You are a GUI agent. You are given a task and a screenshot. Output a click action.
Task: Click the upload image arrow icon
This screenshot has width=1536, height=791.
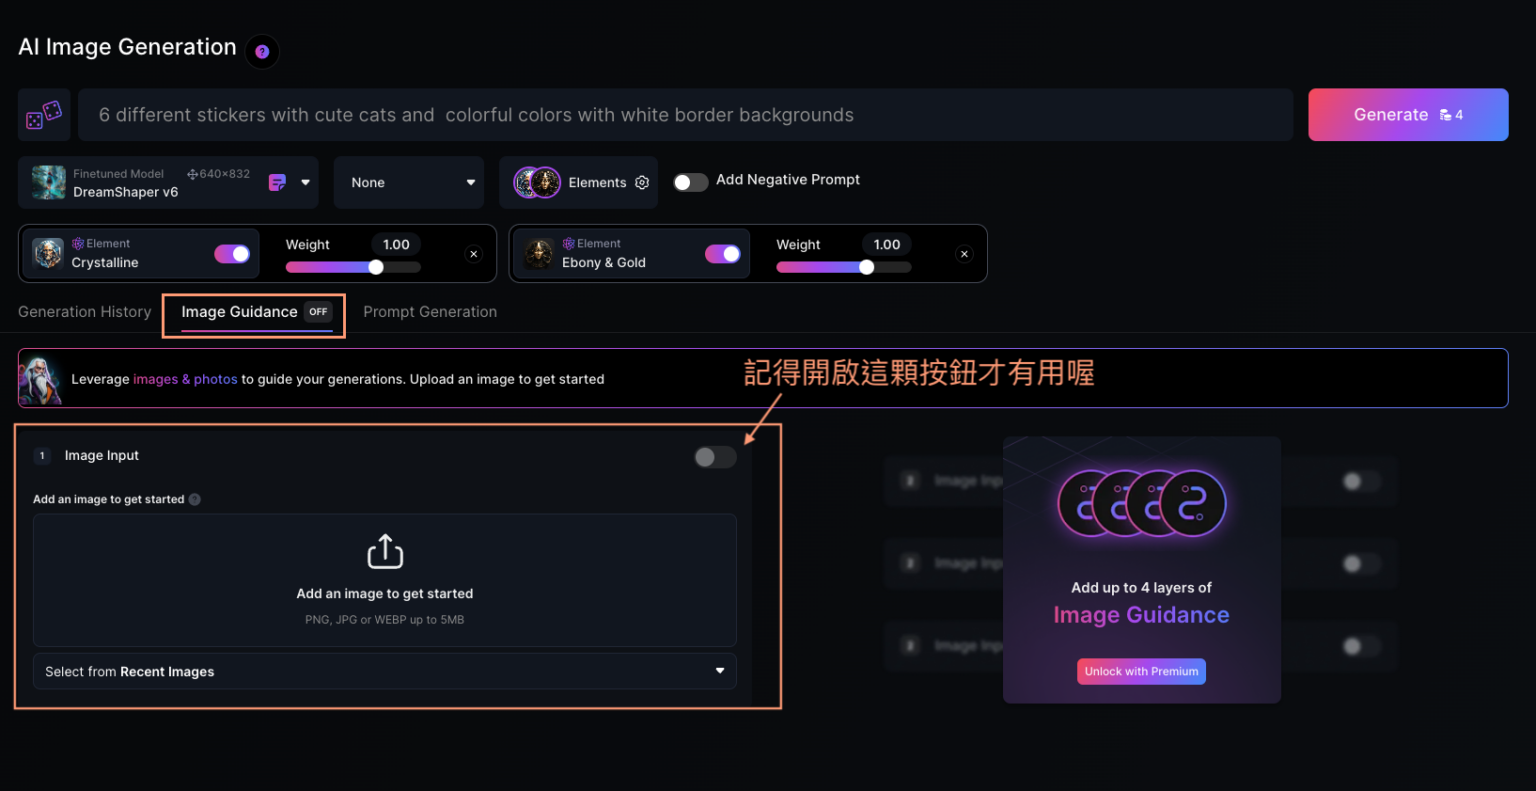385,551
